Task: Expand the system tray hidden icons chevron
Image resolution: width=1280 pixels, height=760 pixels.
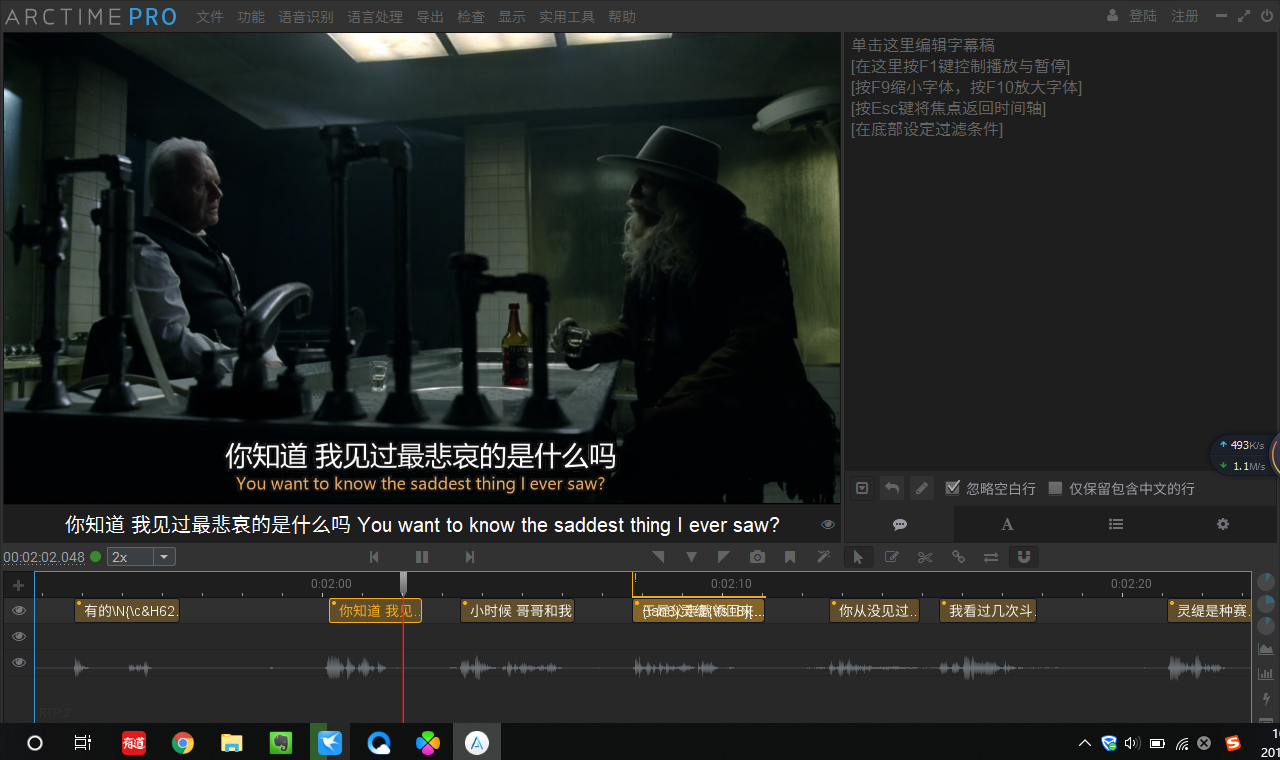Action: (x=1085, y=743)
